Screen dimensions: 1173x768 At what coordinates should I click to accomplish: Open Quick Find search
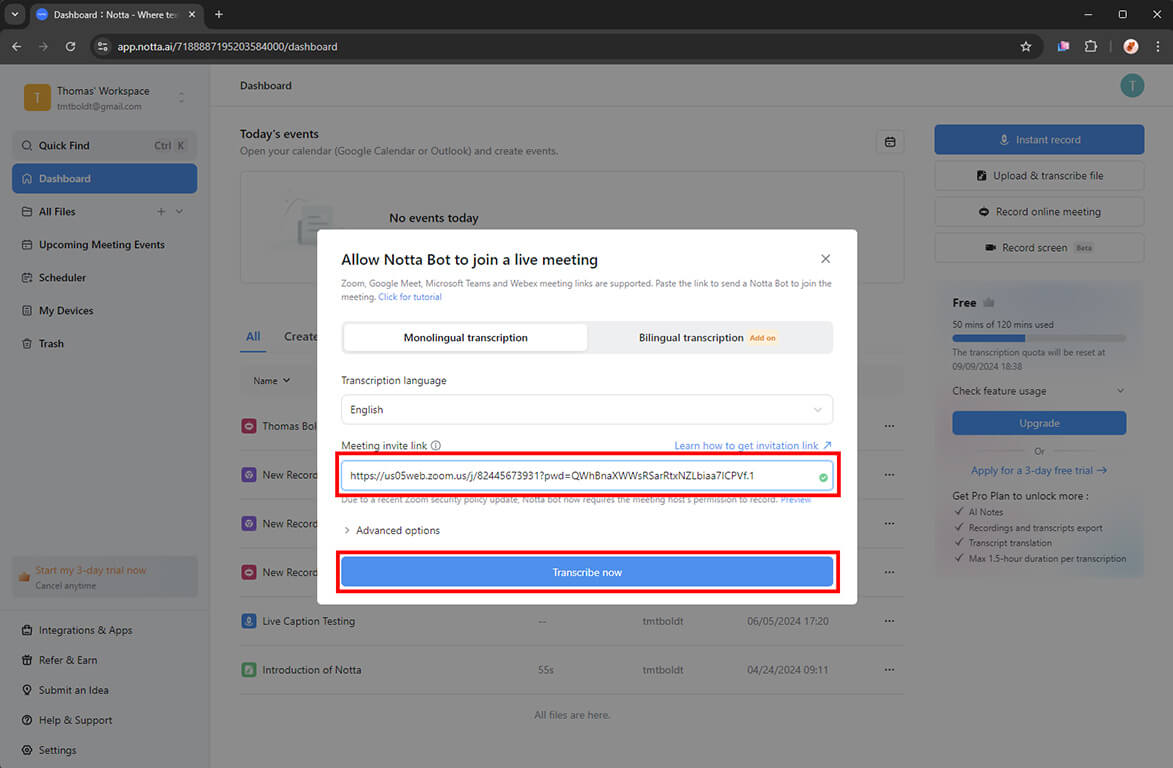tap(104, 146)
